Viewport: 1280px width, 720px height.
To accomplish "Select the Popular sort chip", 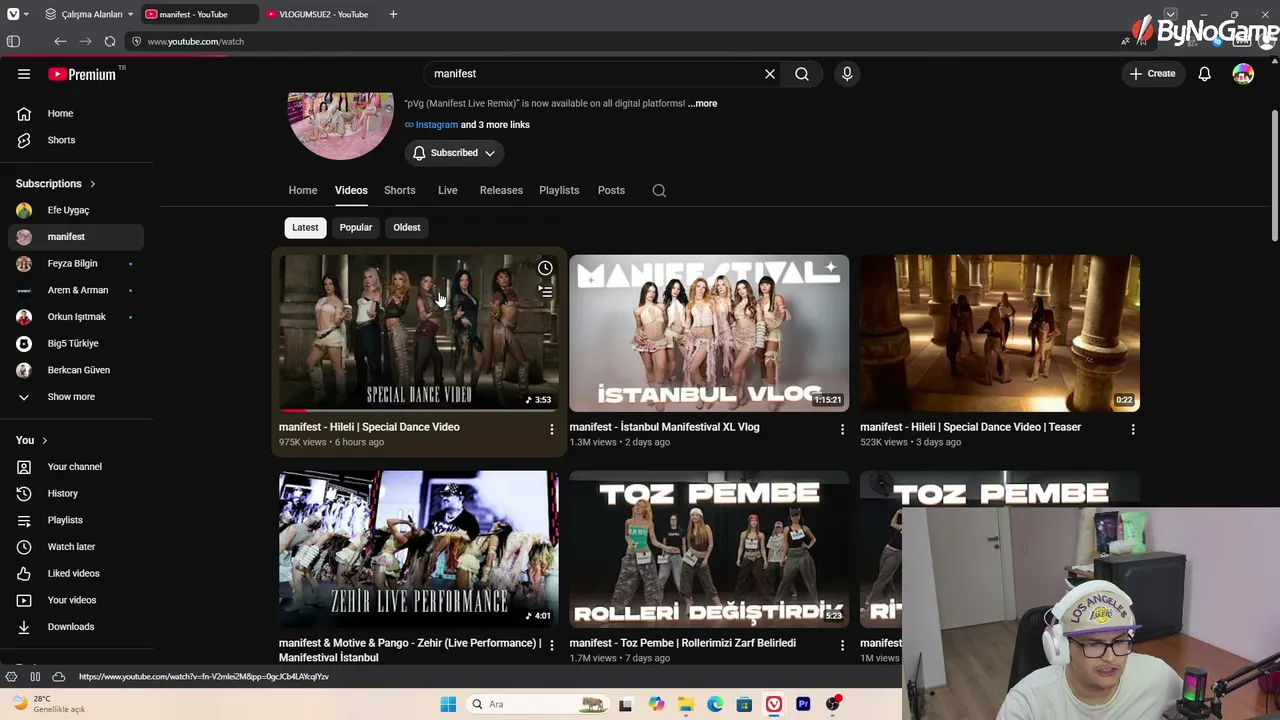I will pos(356,228).
